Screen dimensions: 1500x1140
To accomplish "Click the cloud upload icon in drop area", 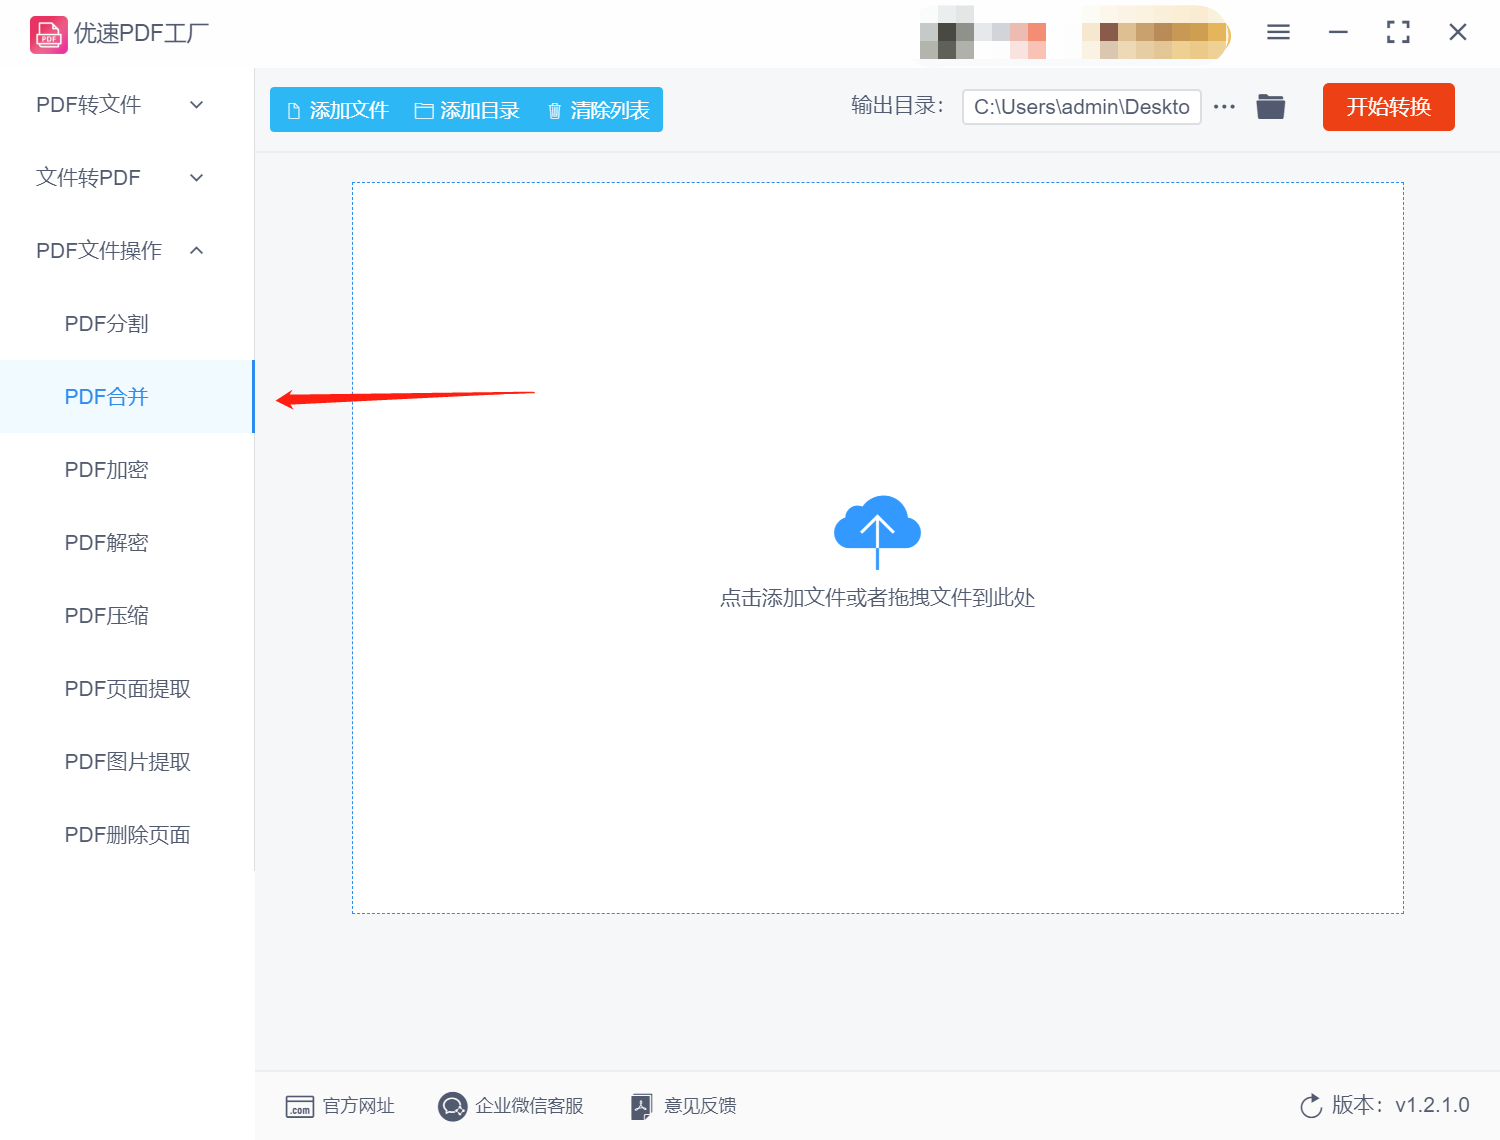I will point(877,531).
